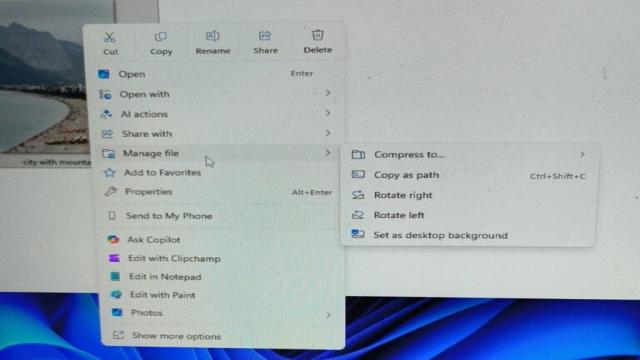
Task: Click the 'city with mounta' file name
Action: pos(57,162)
